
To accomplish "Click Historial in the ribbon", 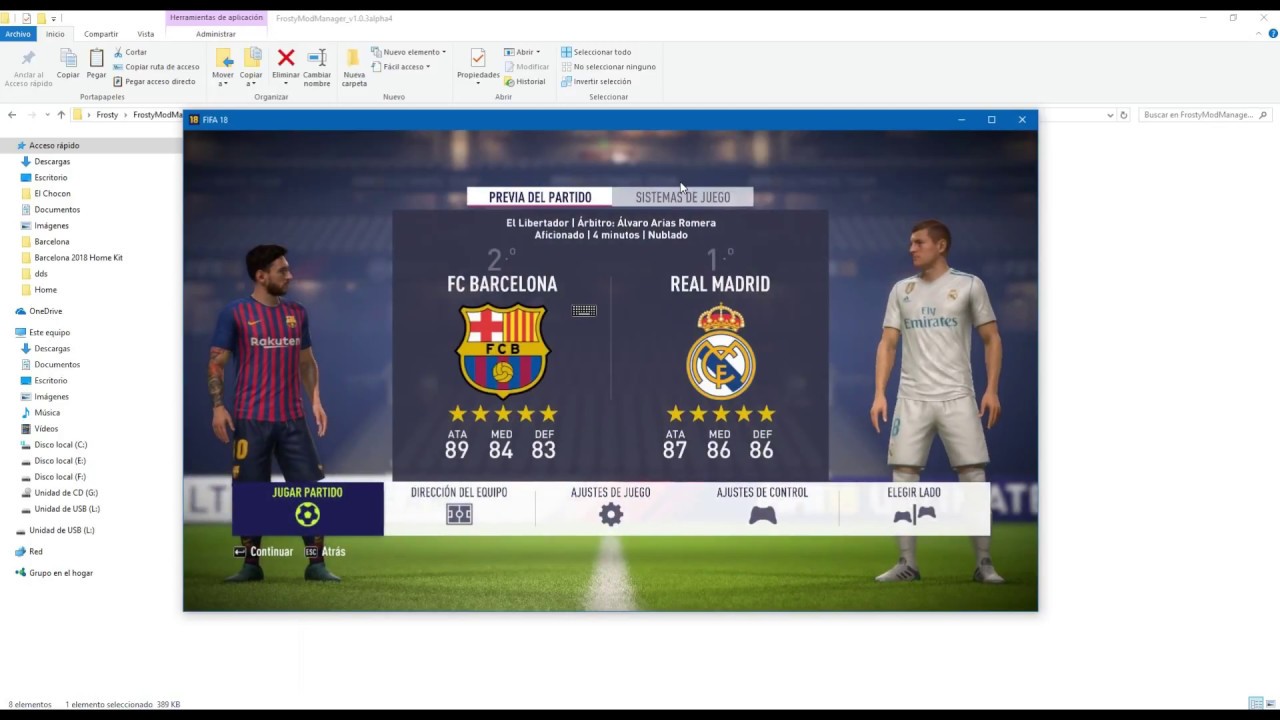I will tap(525, 82).
